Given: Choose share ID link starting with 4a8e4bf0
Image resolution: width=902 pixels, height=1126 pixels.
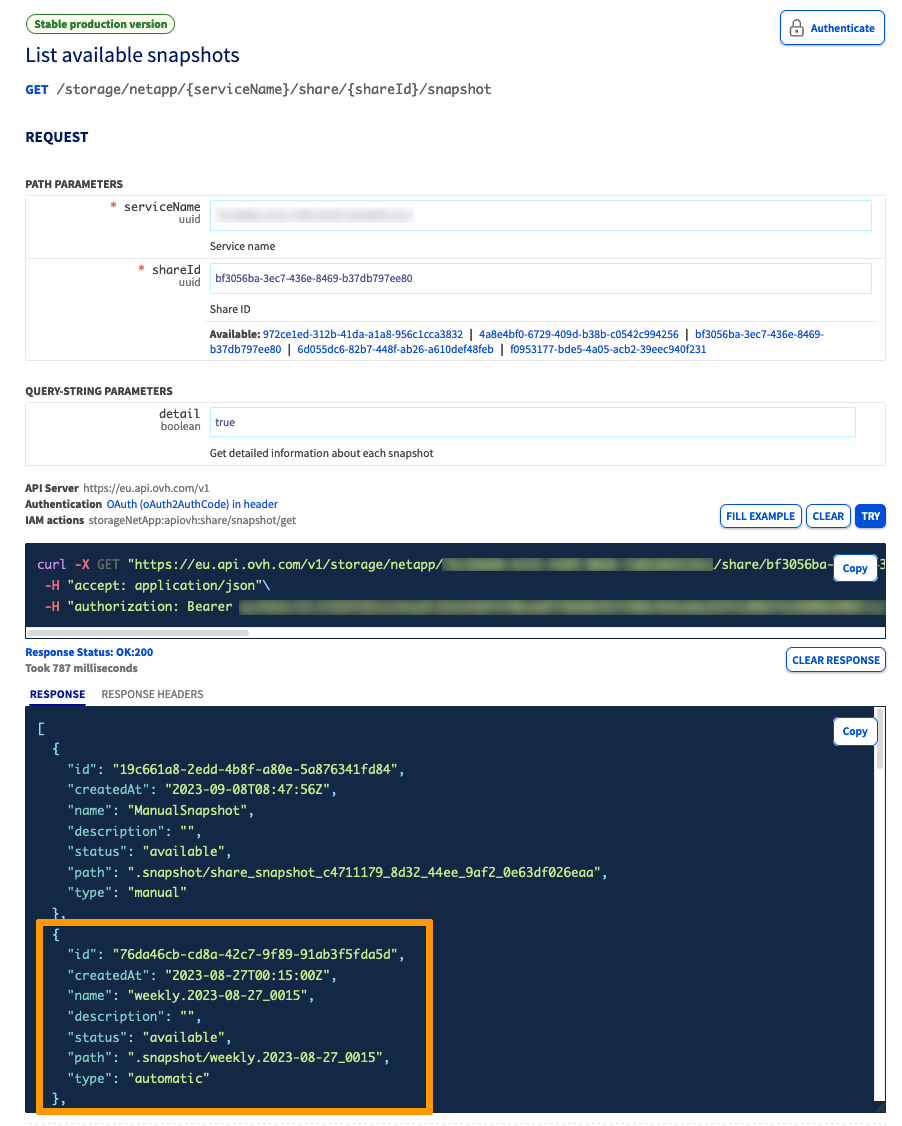Looking at the screenshot, I should click(x=579, y=334).
